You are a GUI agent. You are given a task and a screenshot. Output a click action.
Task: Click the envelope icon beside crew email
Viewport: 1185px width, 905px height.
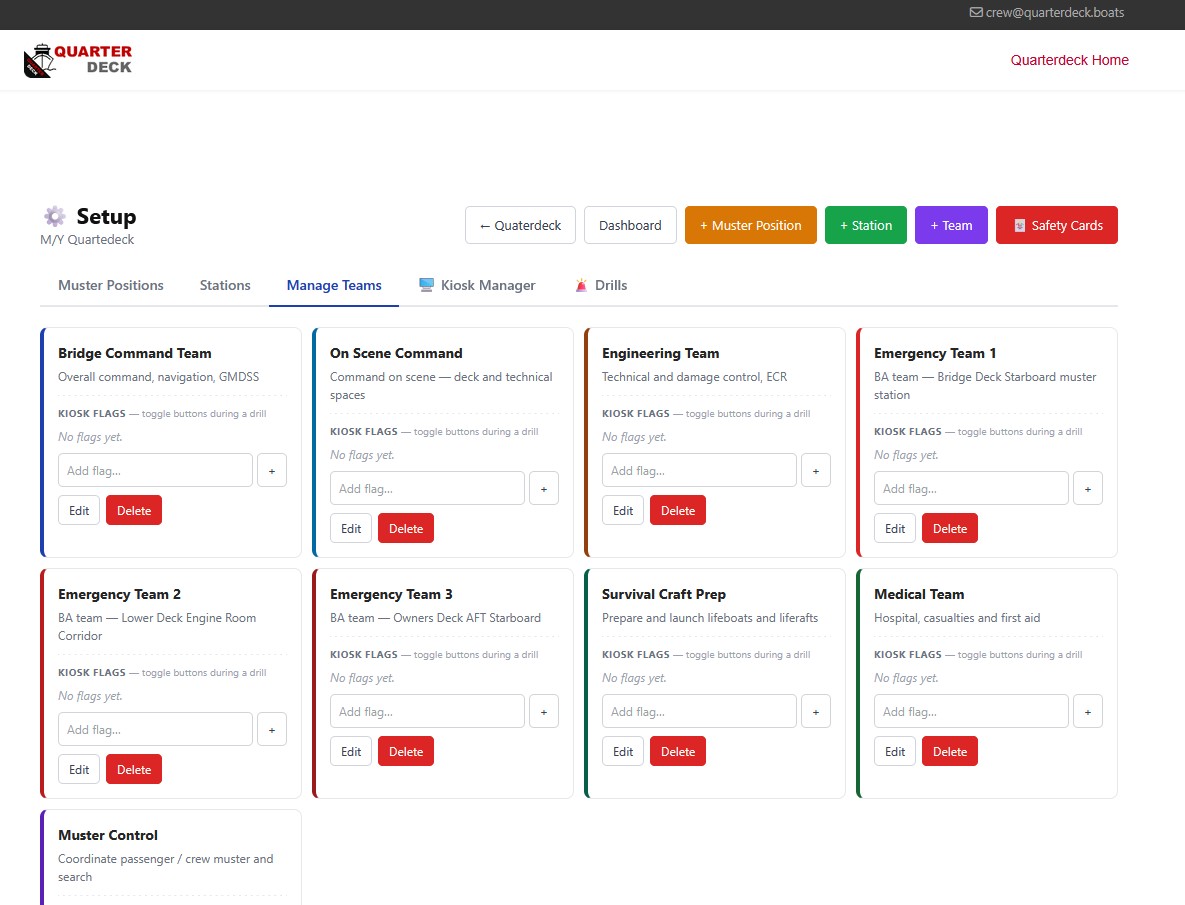[x=976, y=12]
